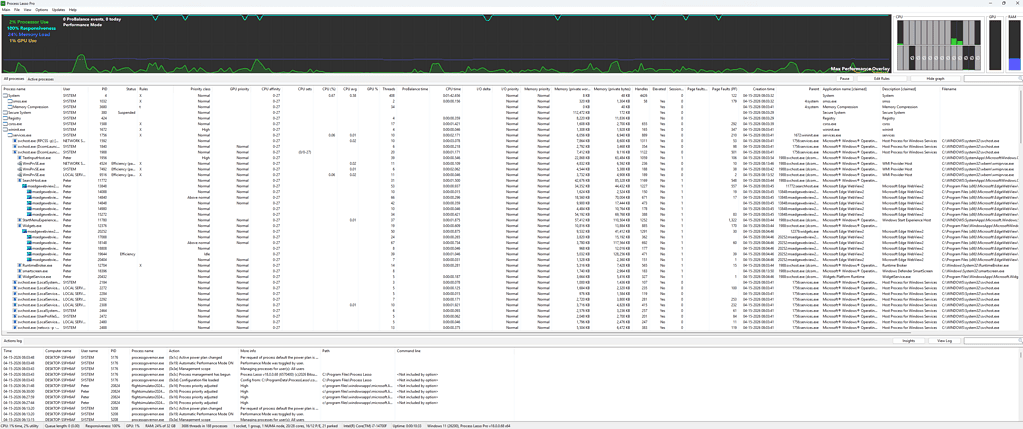The image size is (1023, 429).
Task: Click the csrss.exe process icon
Action: click(x=5, y=123)
